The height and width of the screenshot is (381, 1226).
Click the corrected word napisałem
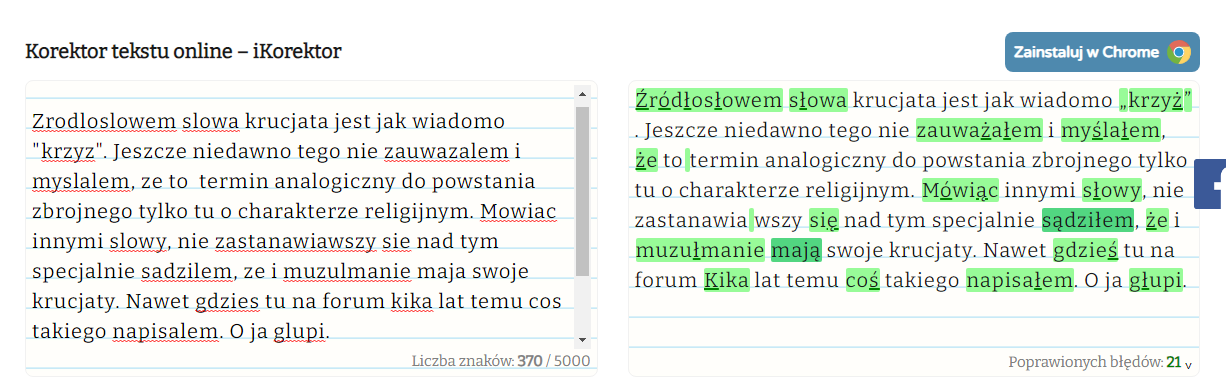pyautogui.click(x=1019, y=280)
